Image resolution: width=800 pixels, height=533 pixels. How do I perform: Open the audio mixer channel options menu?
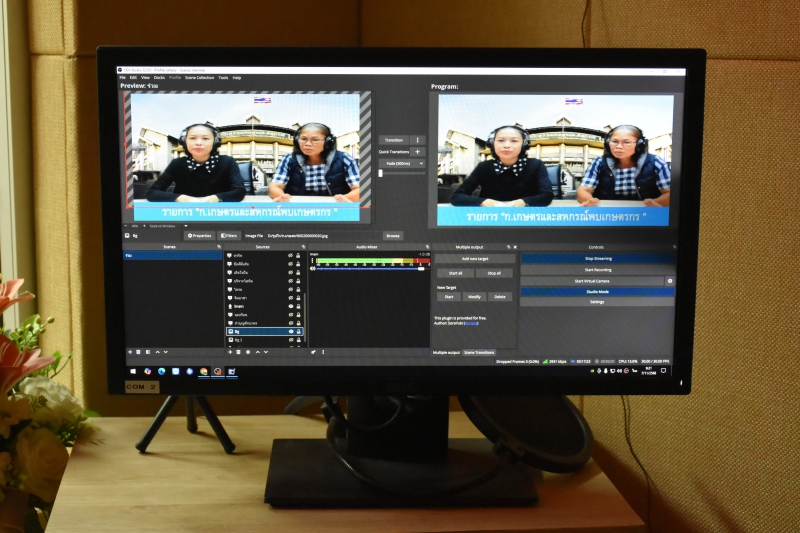[313, 261]
